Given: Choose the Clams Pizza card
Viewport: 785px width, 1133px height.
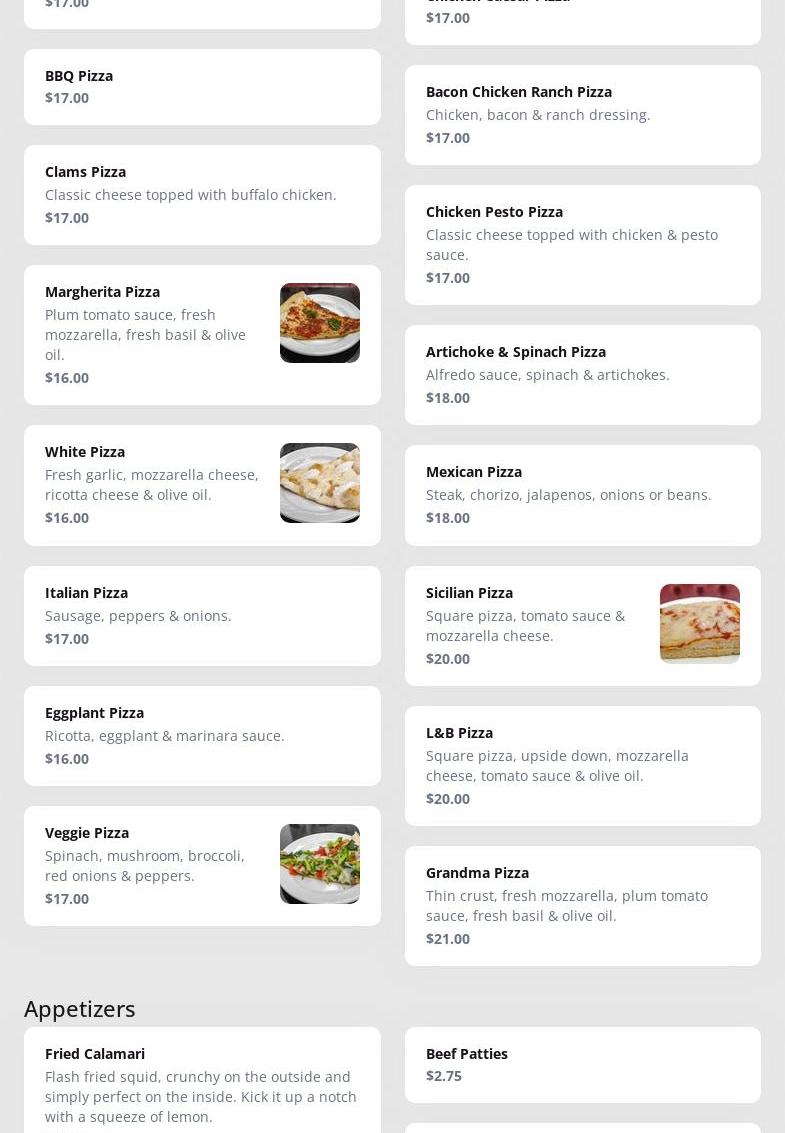Looking at the screenshot, I should (x=202, y=195).
